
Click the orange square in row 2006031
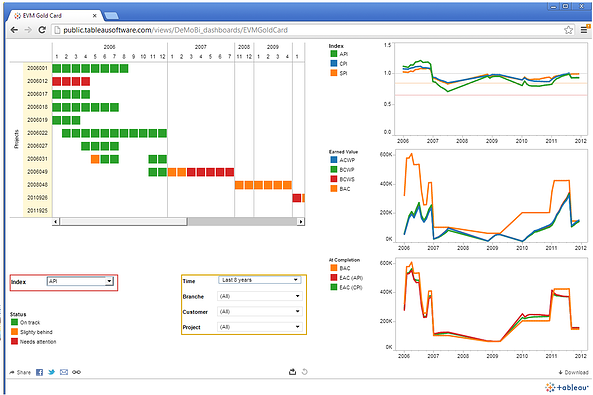95,159
